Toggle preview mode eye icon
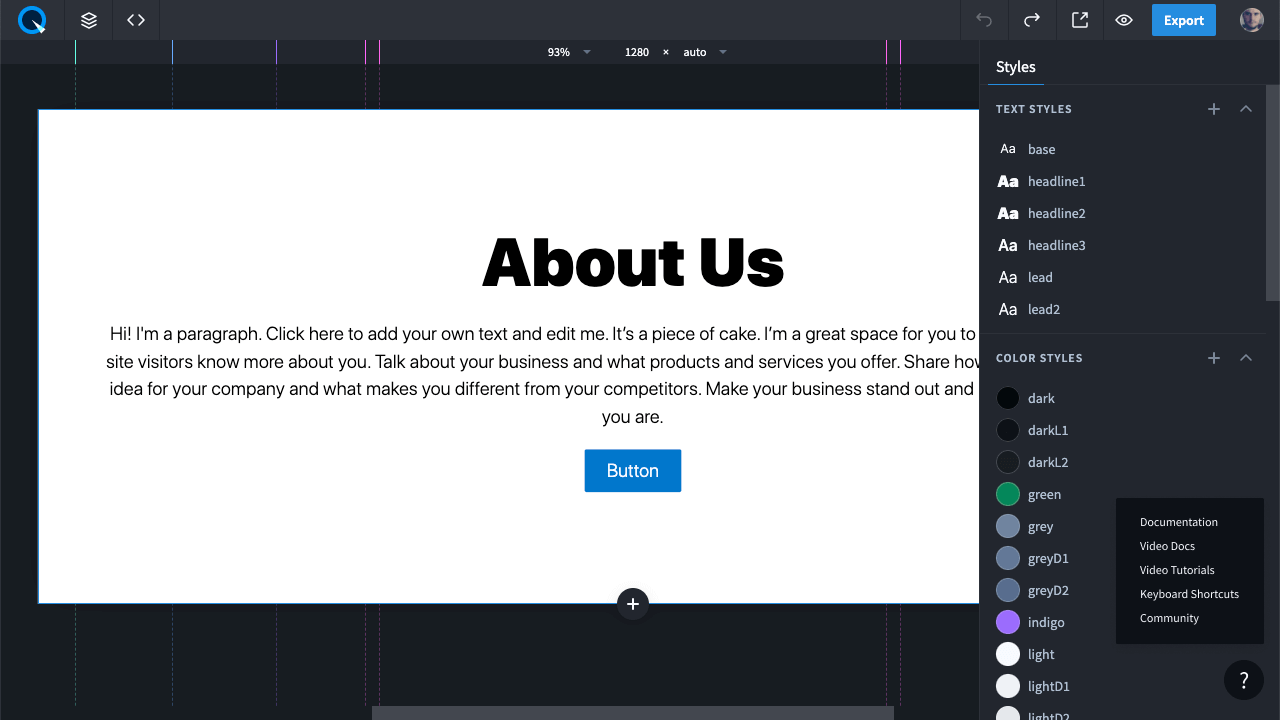This screenshot has height=720, width=1280. [x=1124, y=20]
